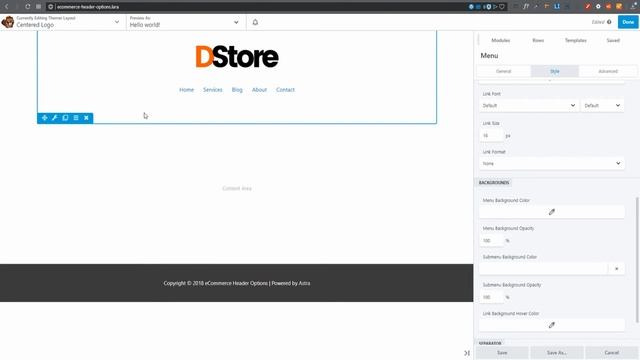Open the Link Font family dropdown
The width and height of the screenshot is (640, 360).
529,105
